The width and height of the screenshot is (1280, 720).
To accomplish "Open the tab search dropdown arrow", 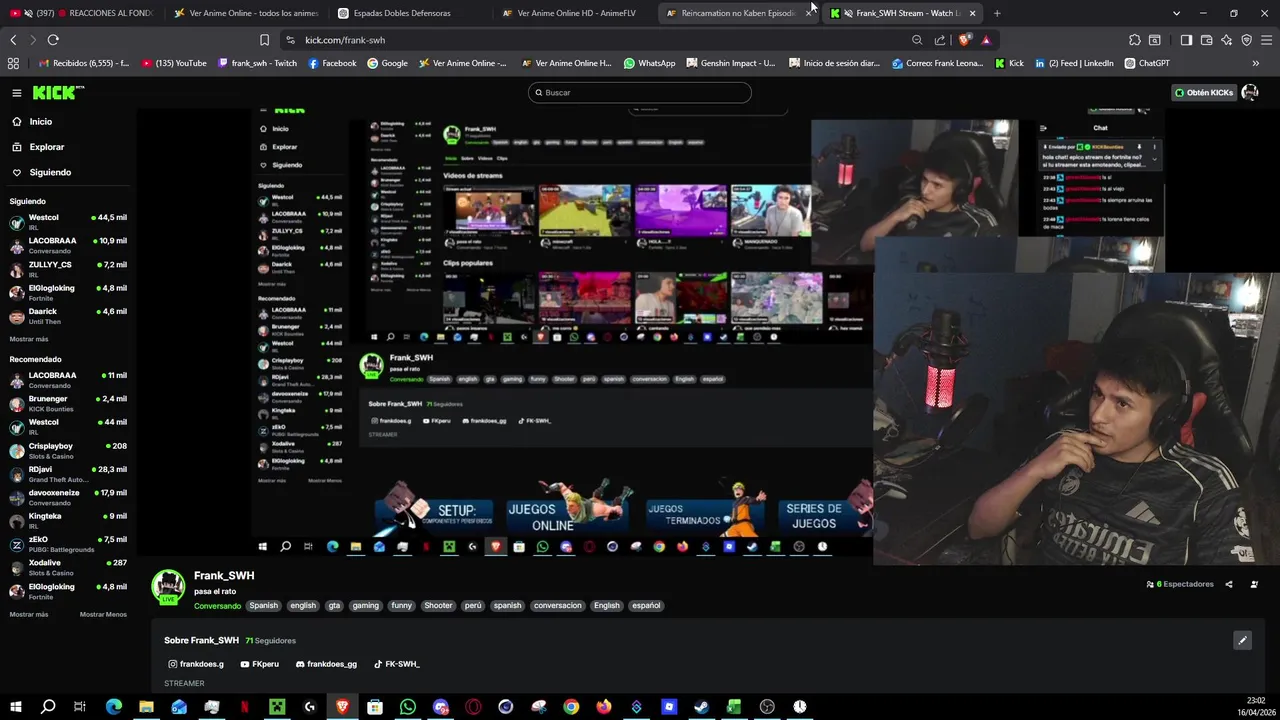I will tap(1176, 13).
